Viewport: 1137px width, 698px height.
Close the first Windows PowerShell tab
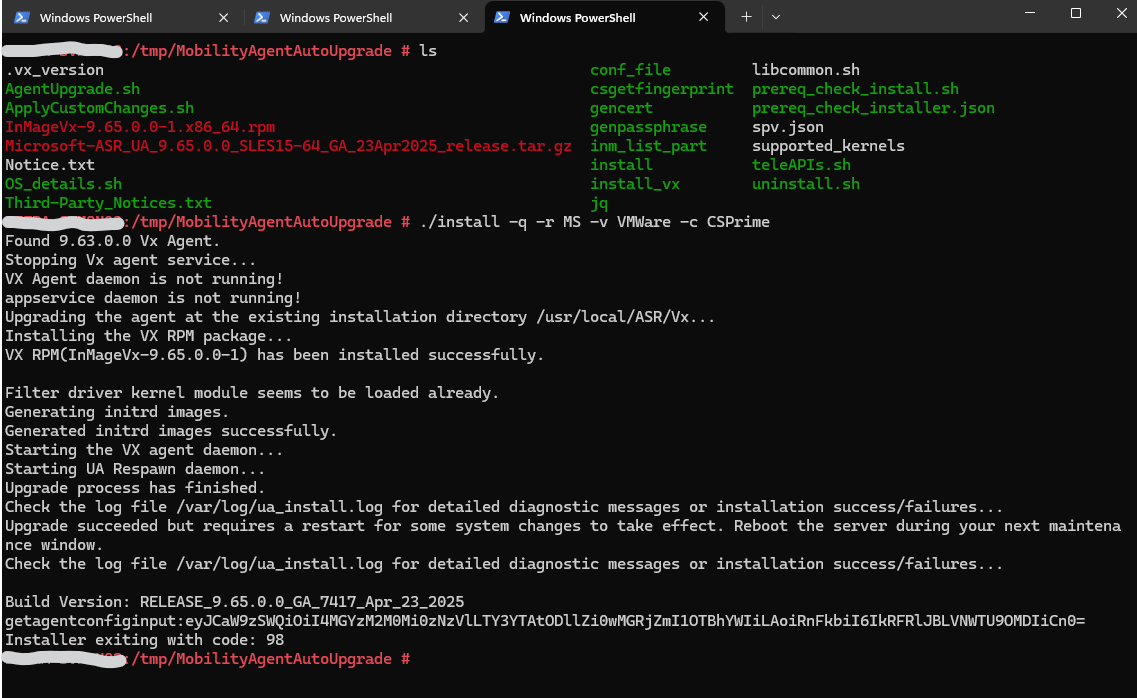[223, 17]
